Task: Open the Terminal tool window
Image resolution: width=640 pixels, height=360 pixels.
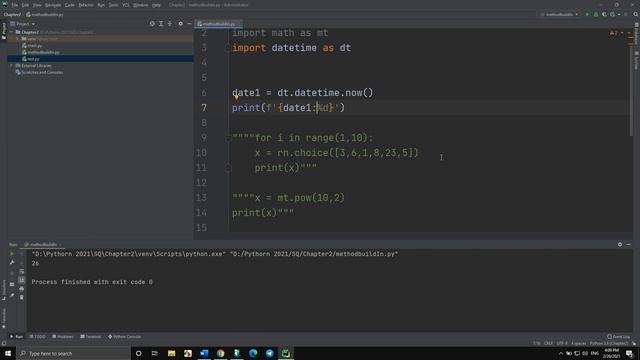Action: [x=91, y=337]
